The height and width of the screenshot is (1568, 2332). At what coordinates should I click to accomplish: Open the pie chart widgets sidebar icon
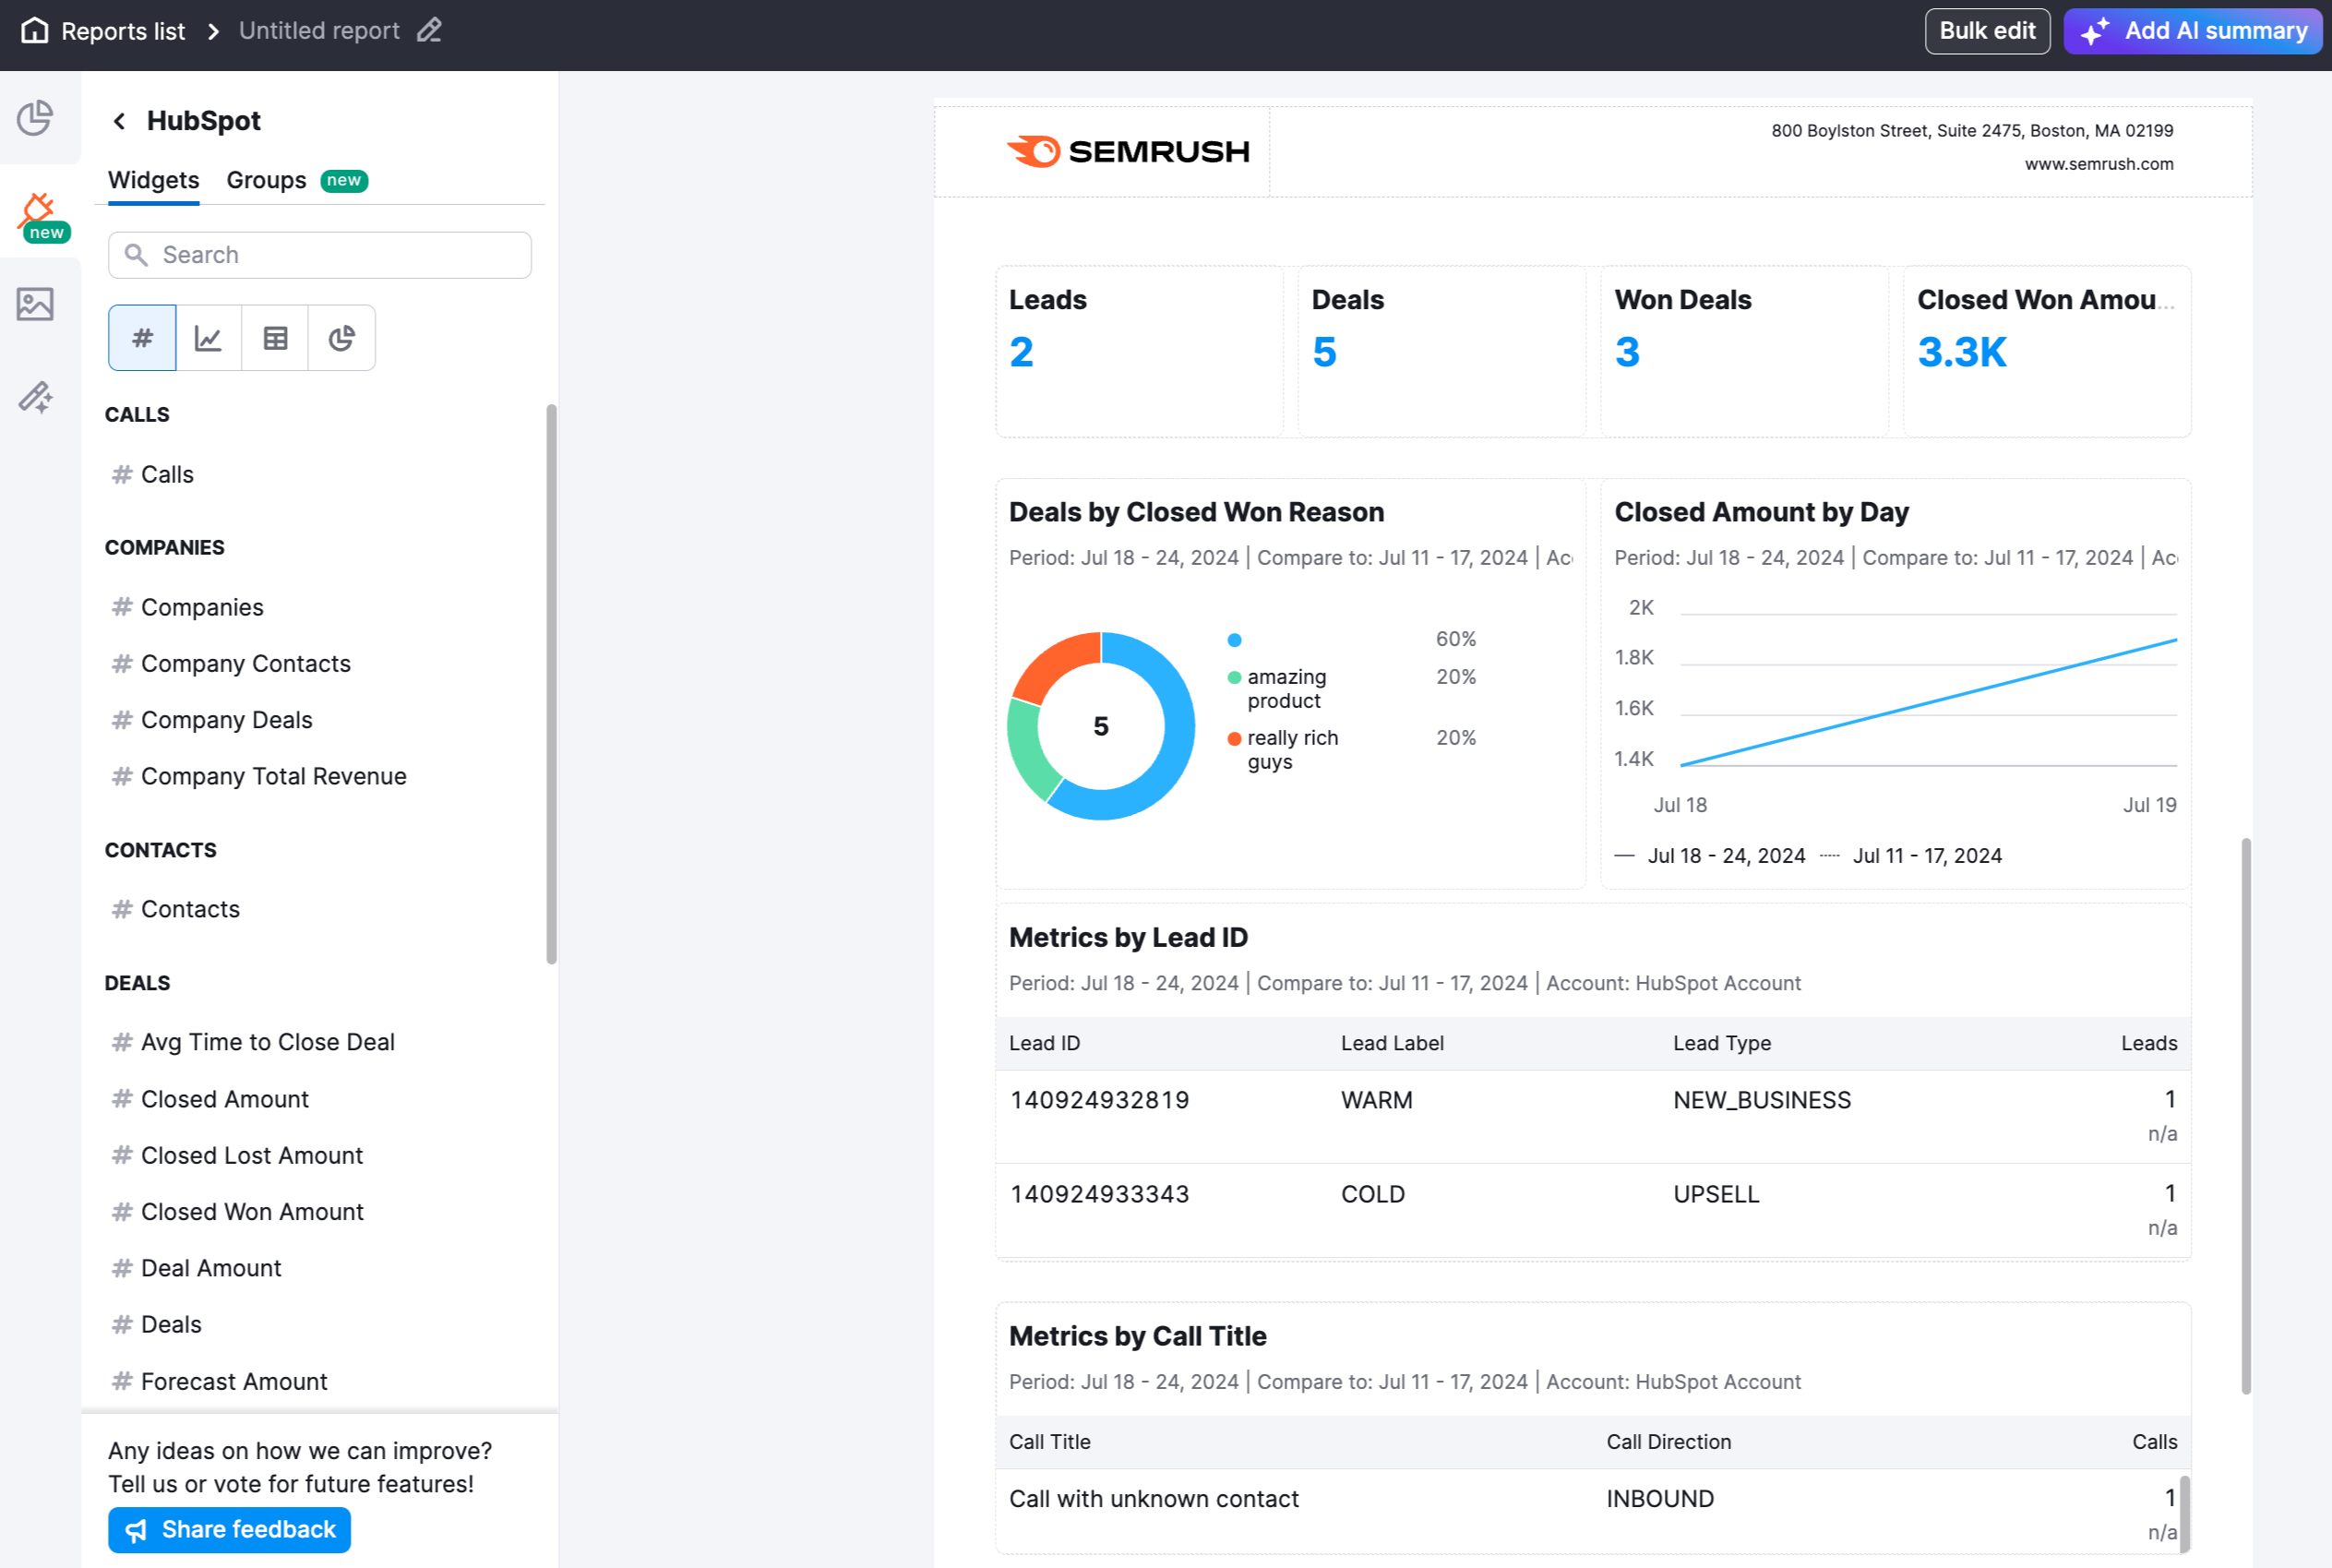coord(35,118)
